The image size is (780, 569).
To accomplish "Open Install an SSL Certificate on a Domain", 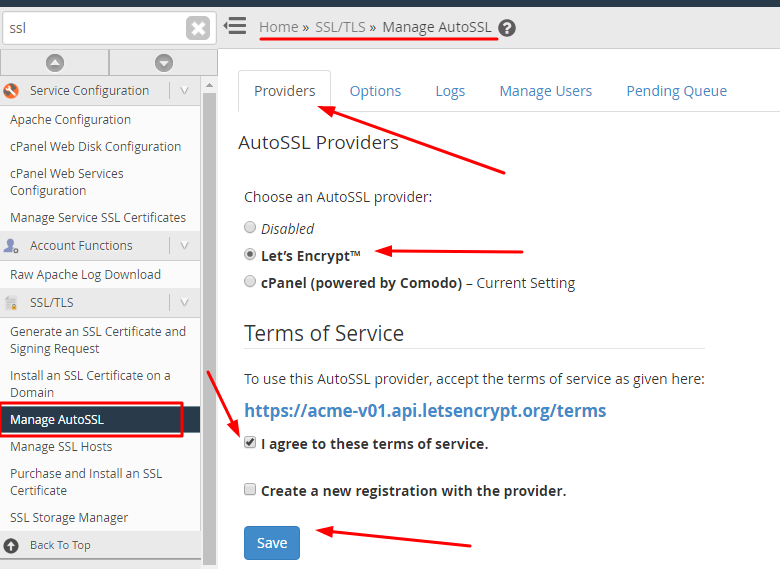I will point(90,384).
